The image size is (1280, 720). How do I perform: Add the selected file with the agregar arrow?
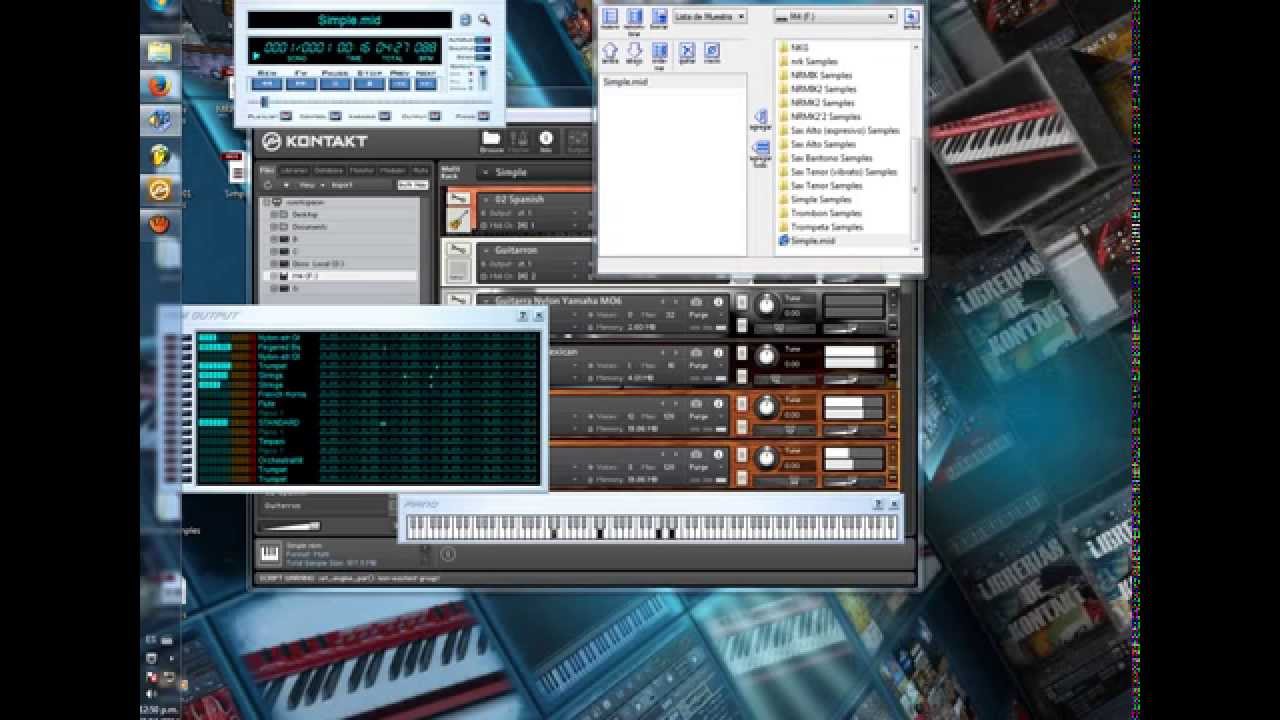tap(760, 118)
